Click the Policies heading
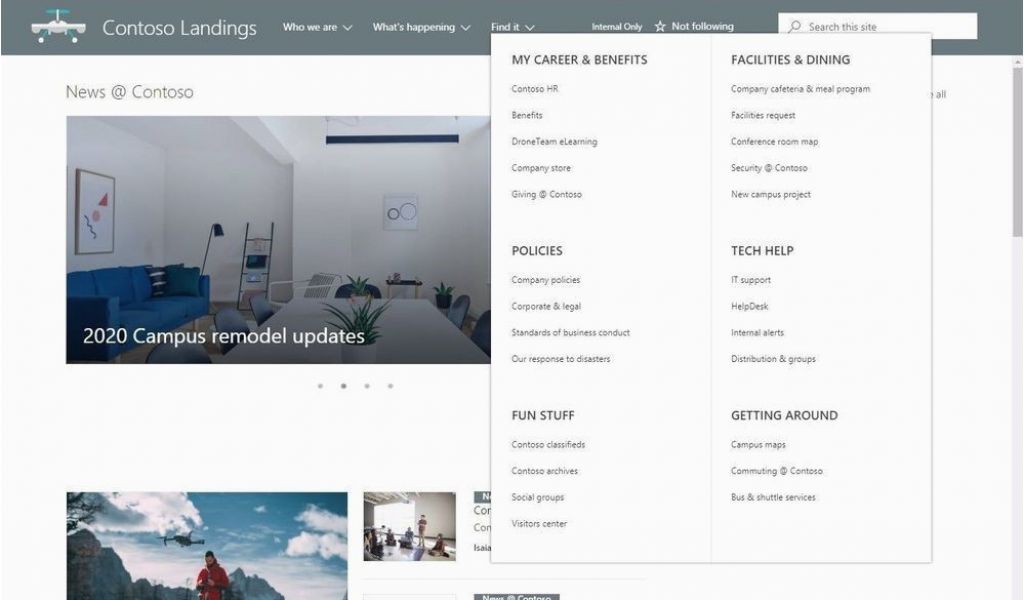 pos(537,251)
